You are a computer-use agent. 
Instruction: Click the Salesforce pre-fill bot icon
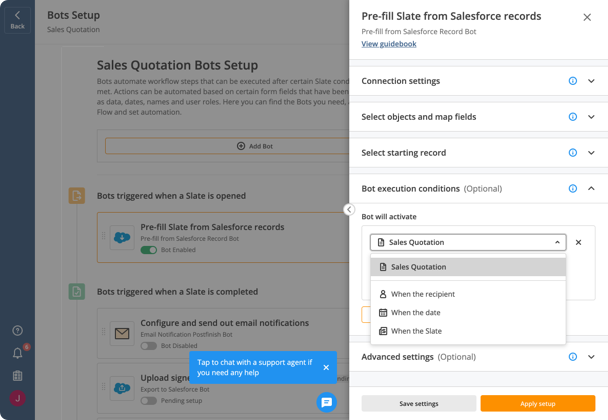coord(122,237)
